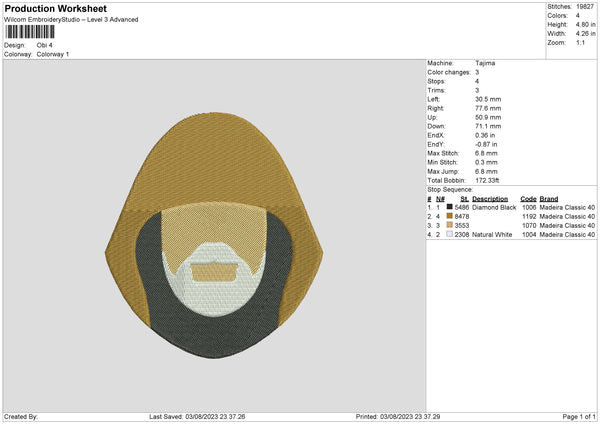Click the Page 1 of 1 footer text
This screenshot has width=600, height=424.
coord(574,416)
